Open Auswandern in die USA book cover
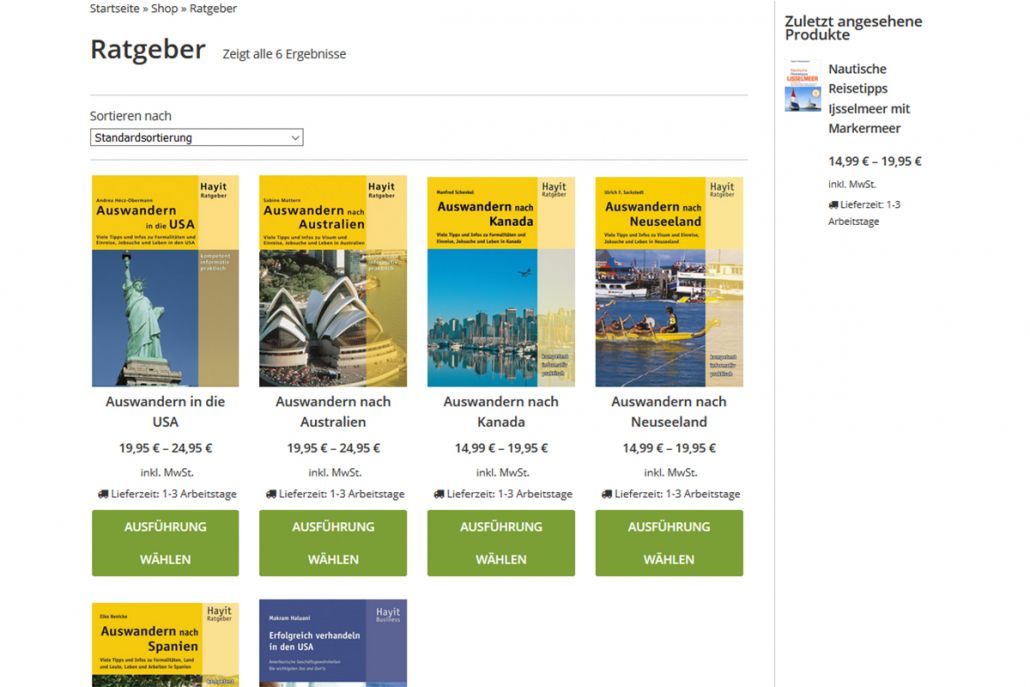1030x687 pixels. tap(166, 281)
